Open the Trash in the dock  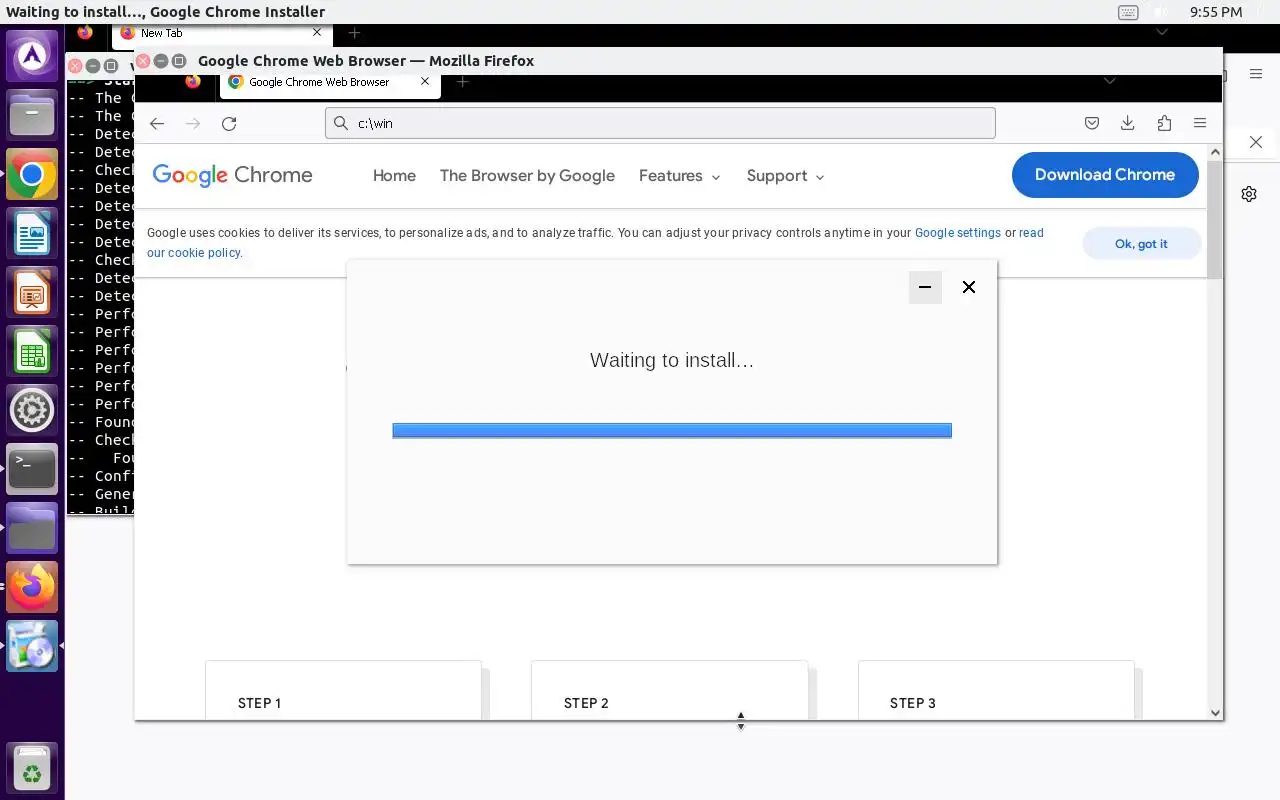[32, 769]
